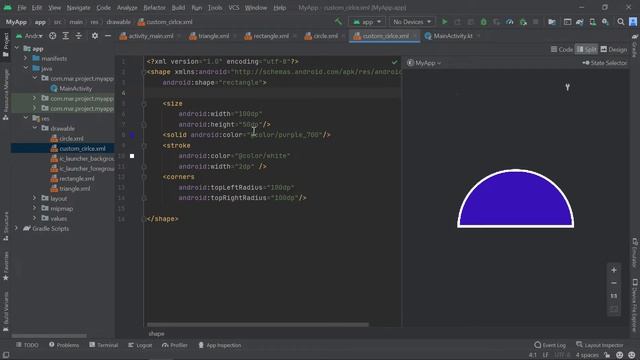640x360 pixels.
Task: Hide the project panel with the minus icon
Action: 108,36
